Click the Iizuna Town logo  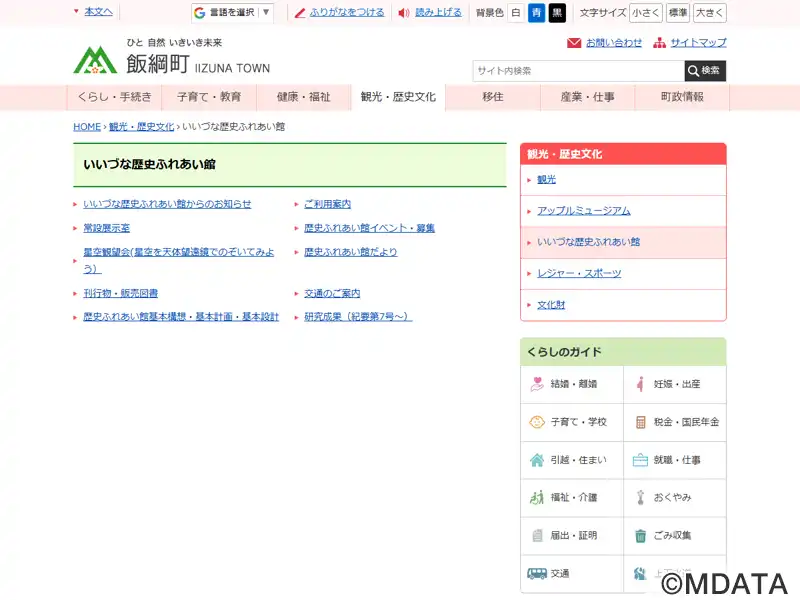tap(95, 60)
